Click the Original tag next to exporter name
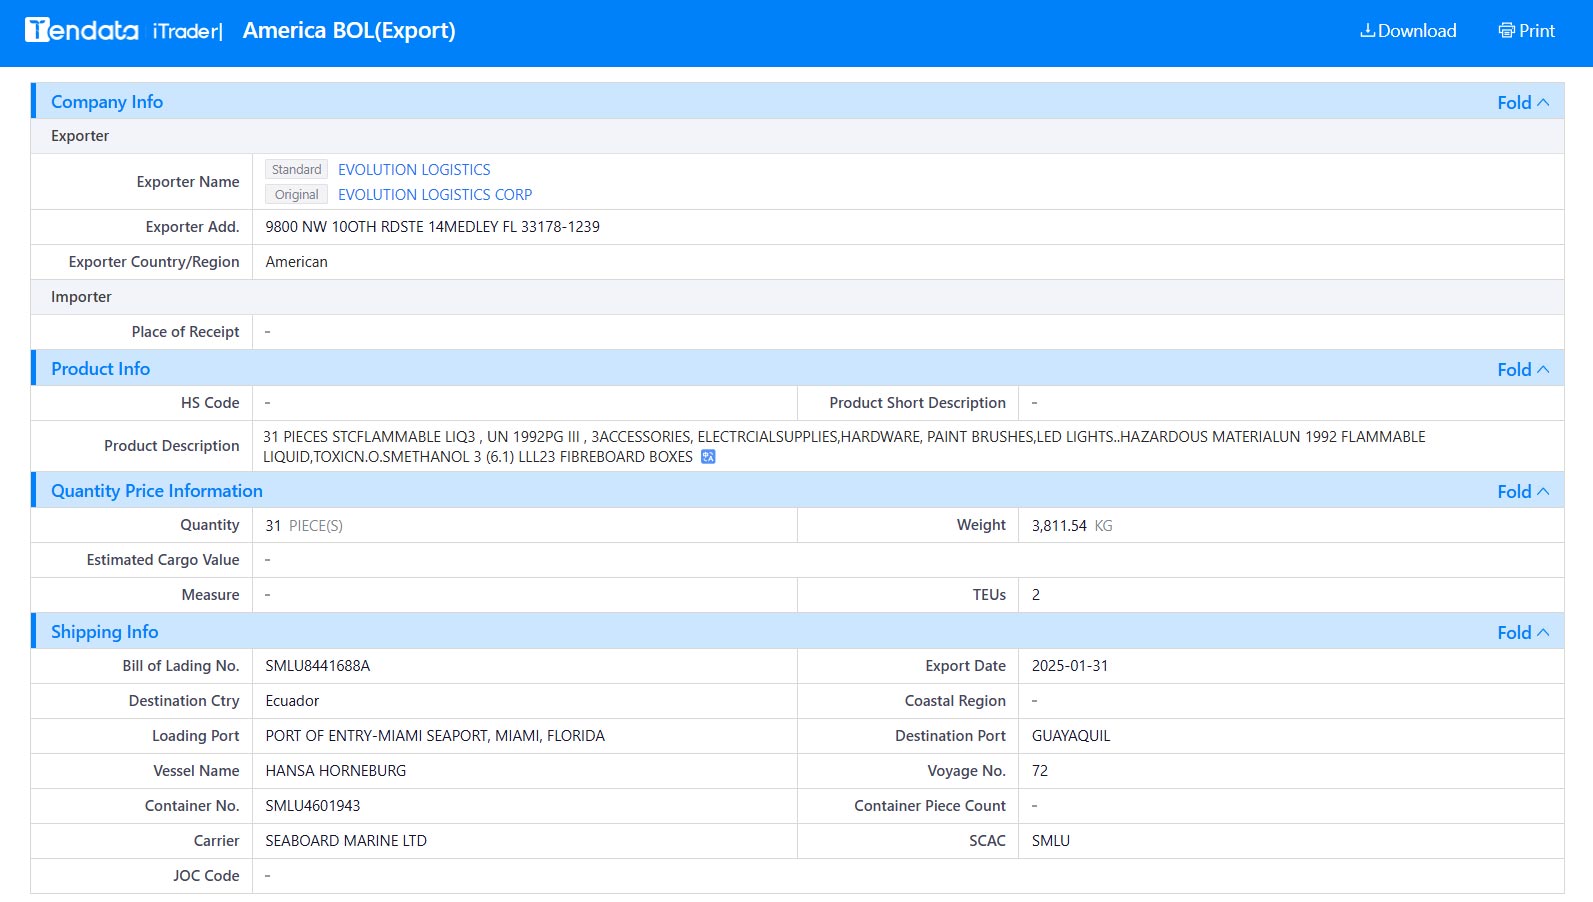This screenshot has height=902, width=1593. pyautogui.click(x=296, y=195)
